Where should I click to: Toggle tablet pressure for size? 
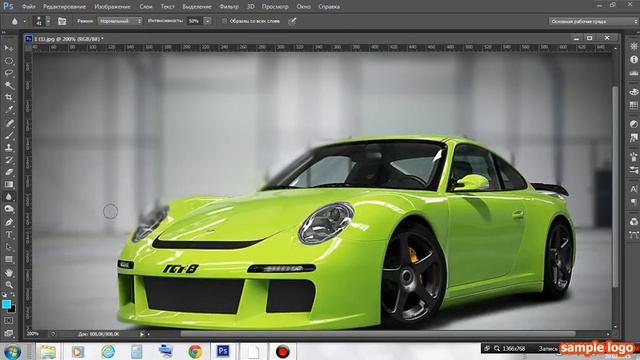[x=292, y=21]
